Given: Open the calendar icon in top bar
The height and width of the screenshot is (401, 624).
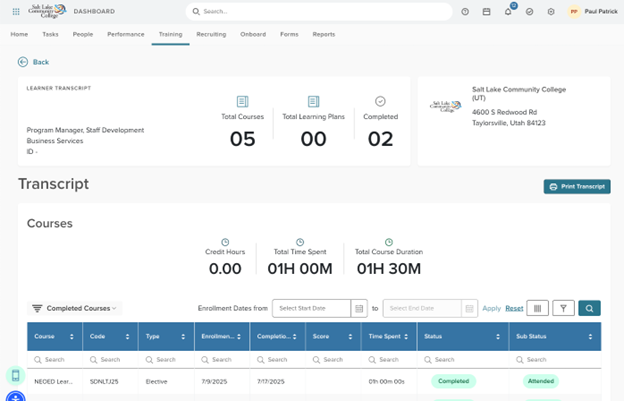Looking at the screenshot, I should 486,12.
